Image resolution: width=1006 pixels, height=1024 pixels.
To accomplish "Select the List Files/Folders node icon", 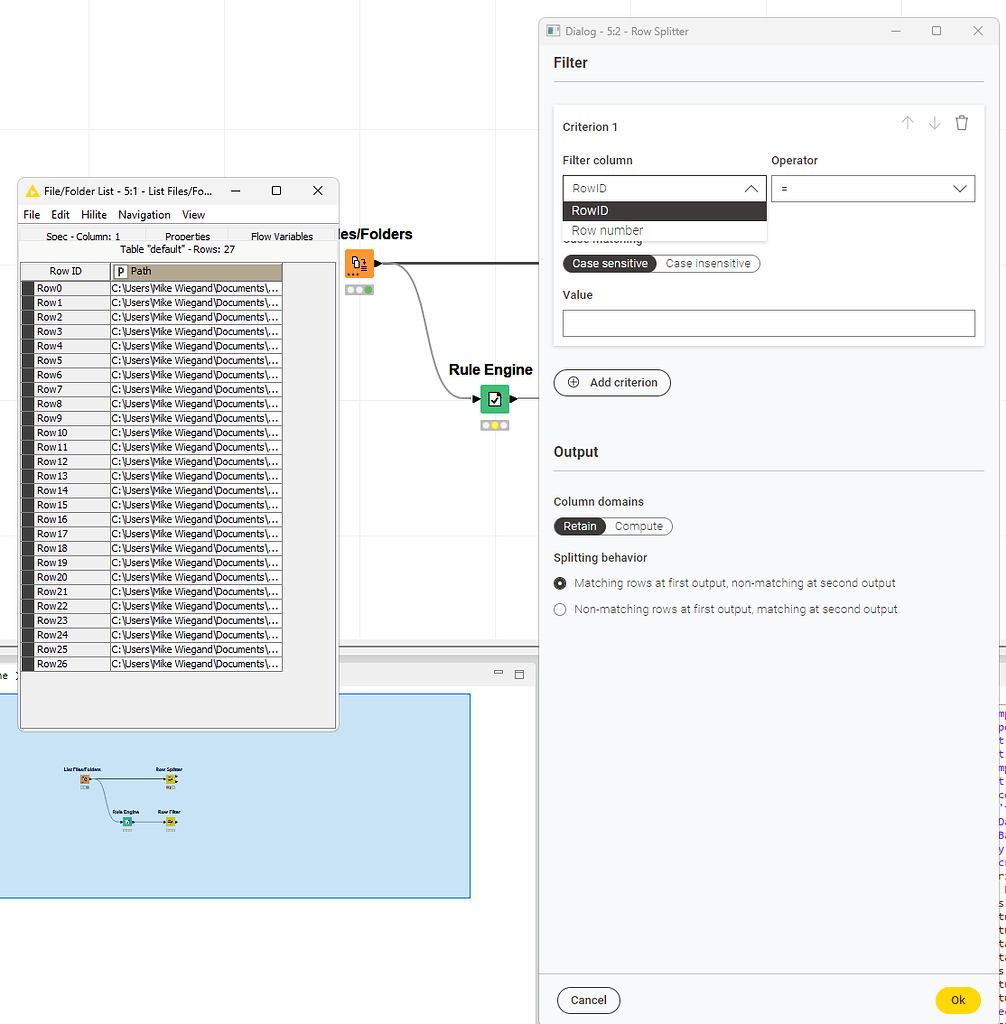I will tap(358, 263).
